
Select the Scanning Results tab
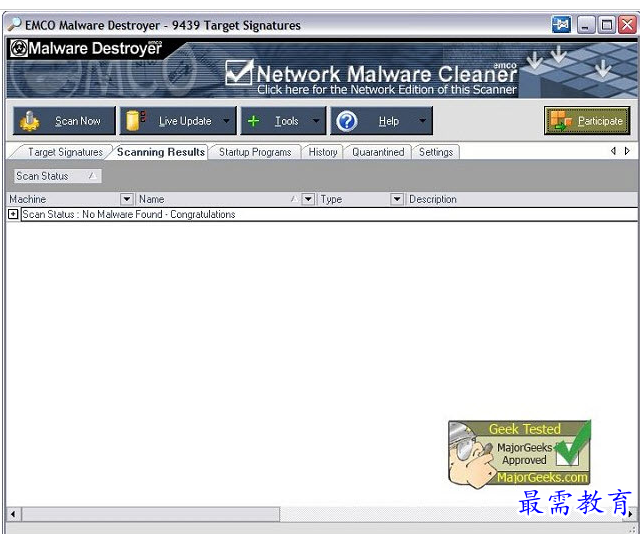161,152
